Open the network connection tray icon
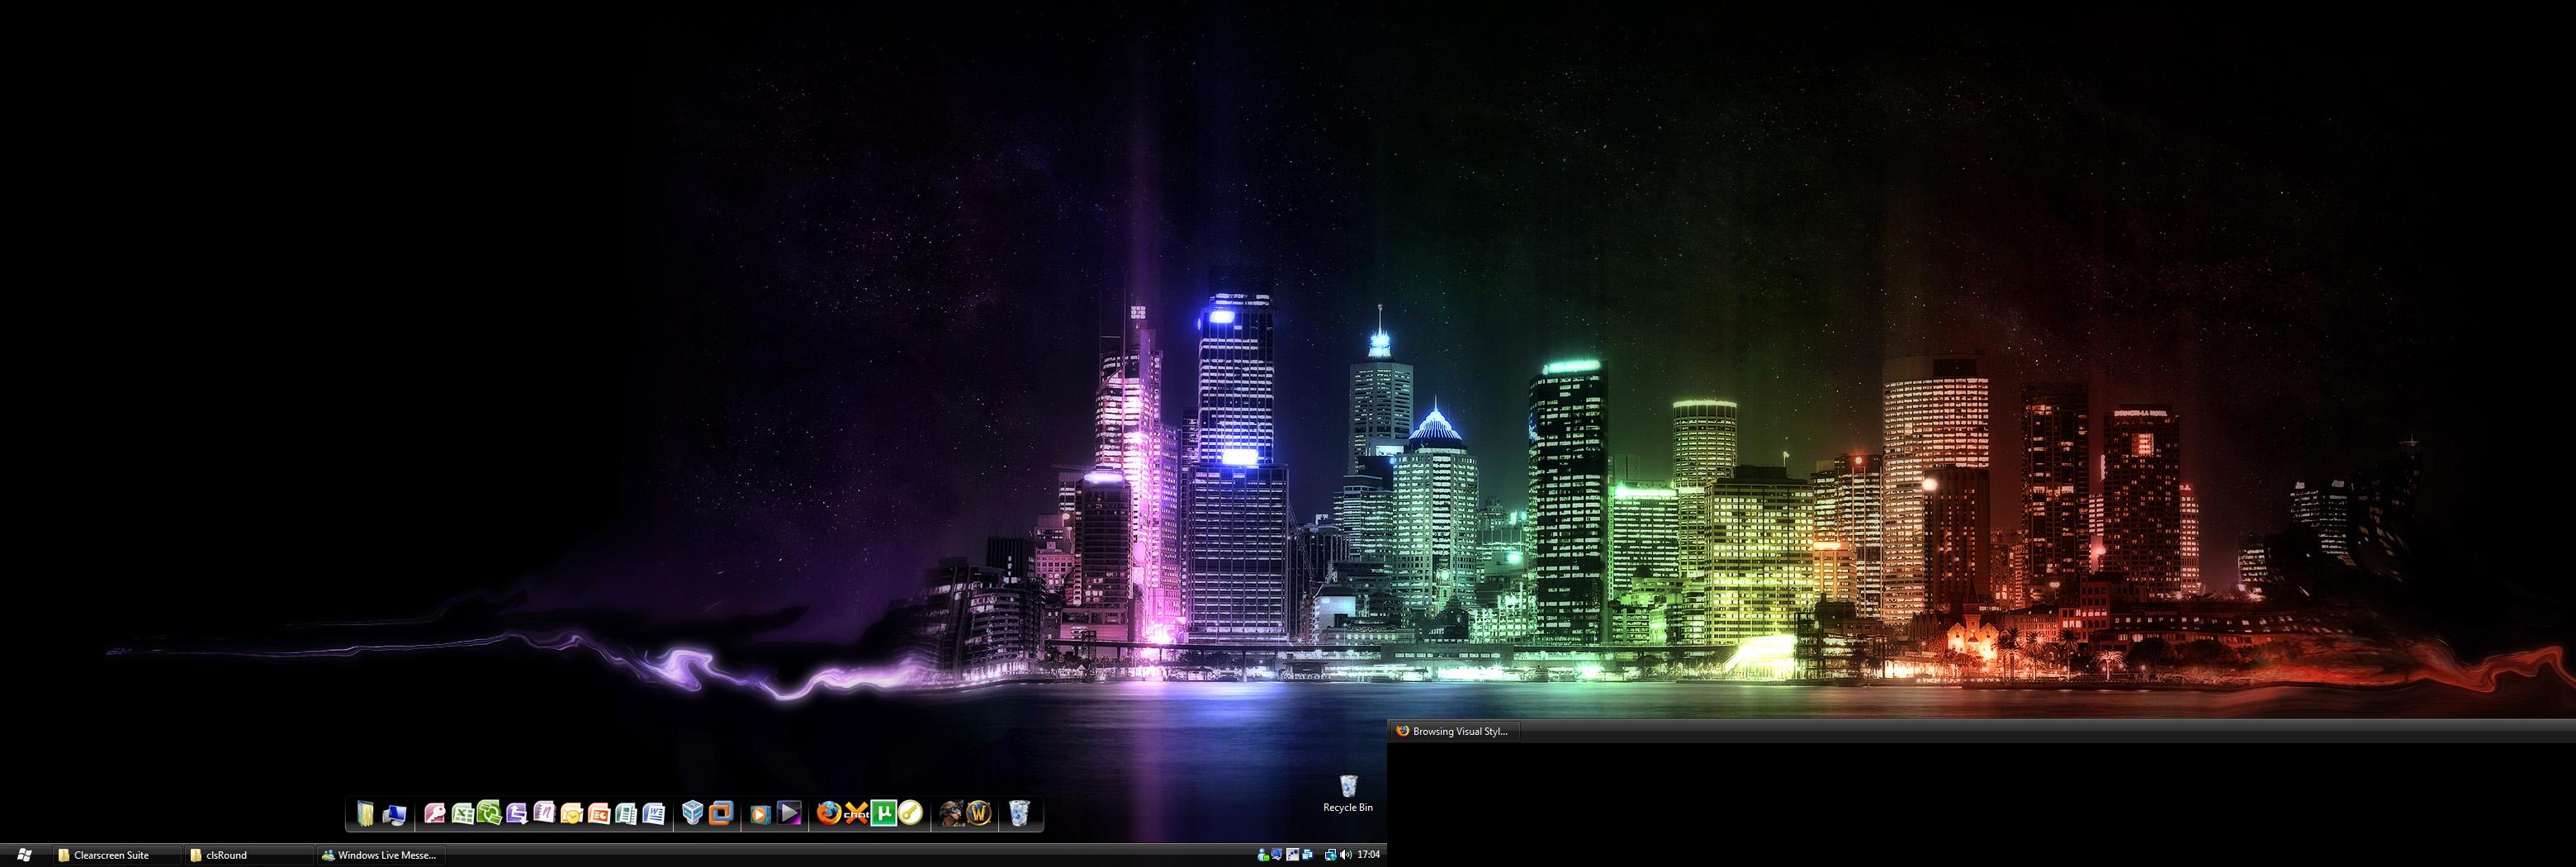The height and width of the screenshot is (867, 2576). point(1331,855)
